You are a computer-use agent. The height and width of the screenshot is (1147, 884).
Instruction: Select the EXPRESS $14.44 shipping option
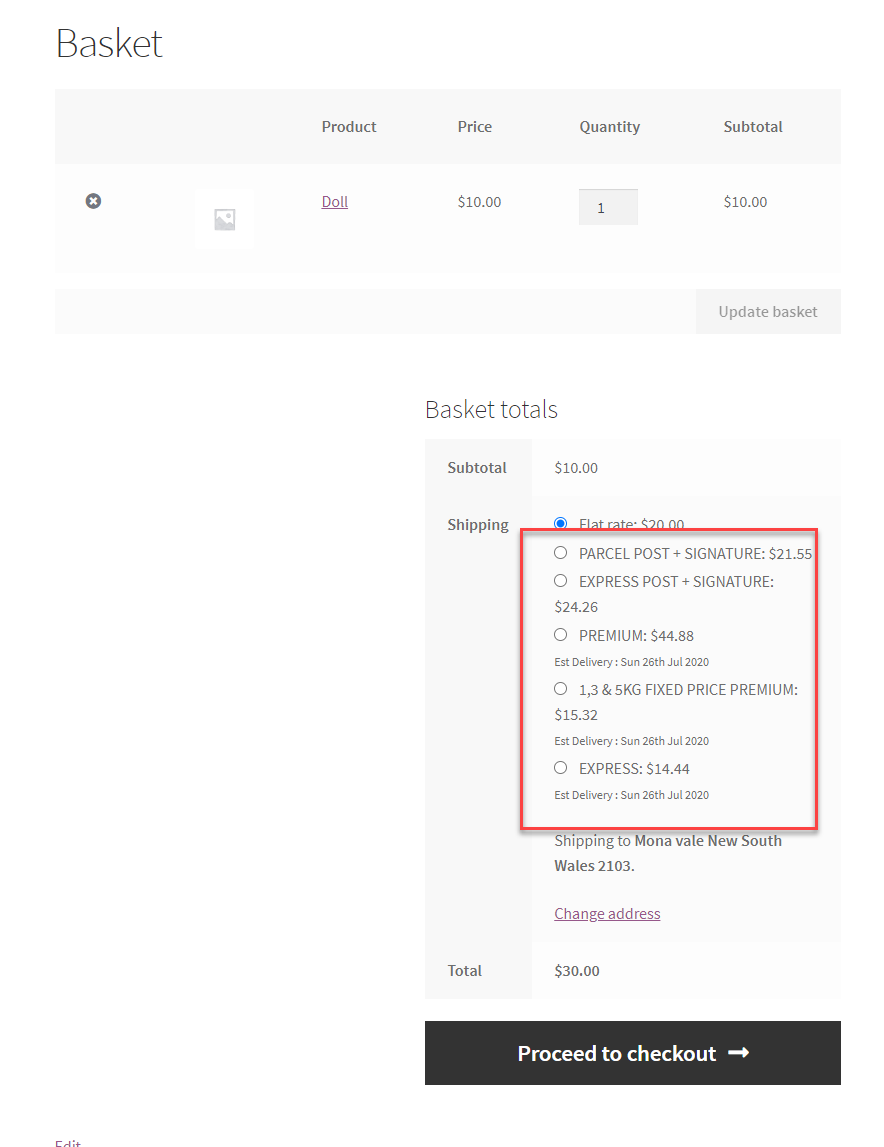click(560, 767)
